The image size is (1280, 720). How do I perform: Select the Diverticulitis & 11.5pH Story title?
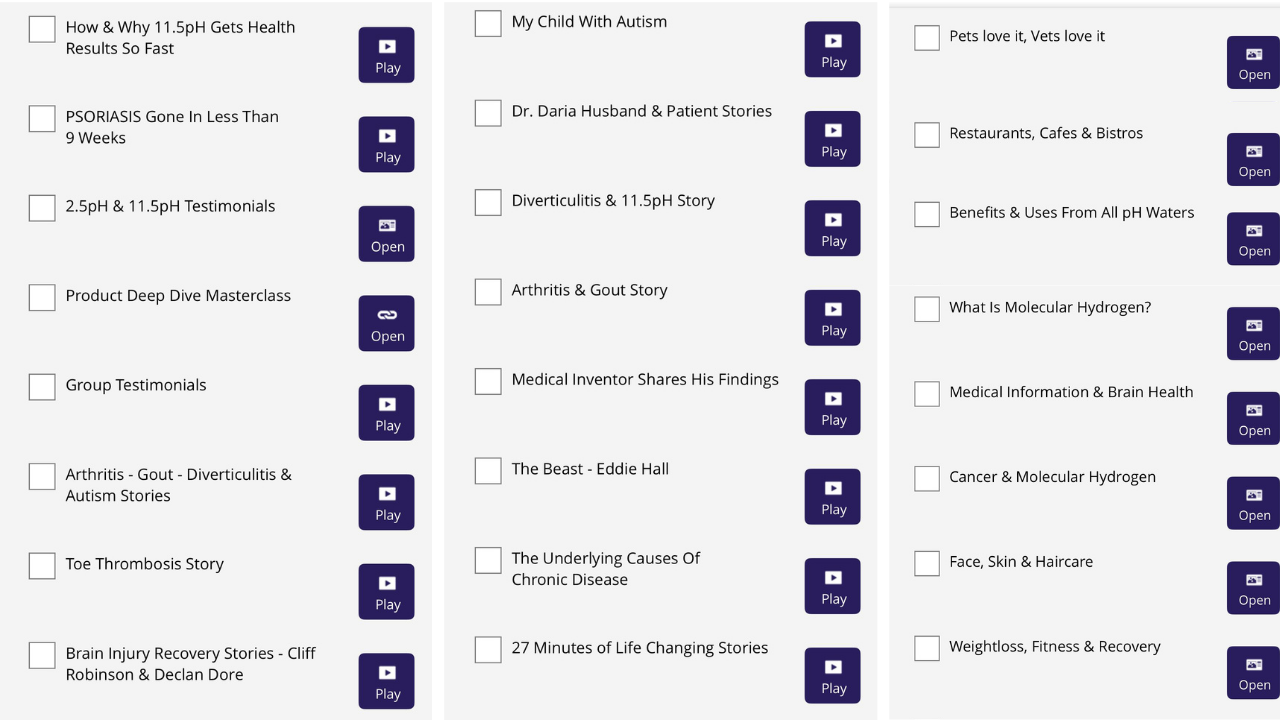[x=613, y=201]
